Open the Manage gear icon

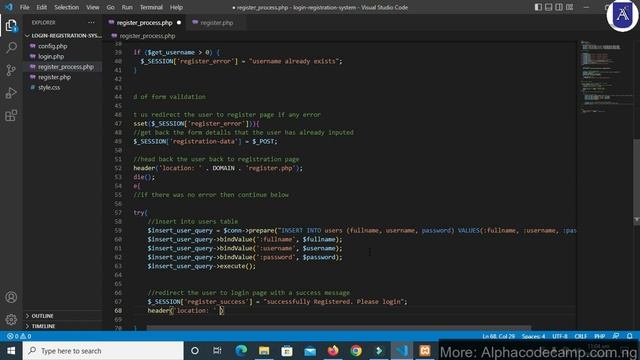coord(11,319)
